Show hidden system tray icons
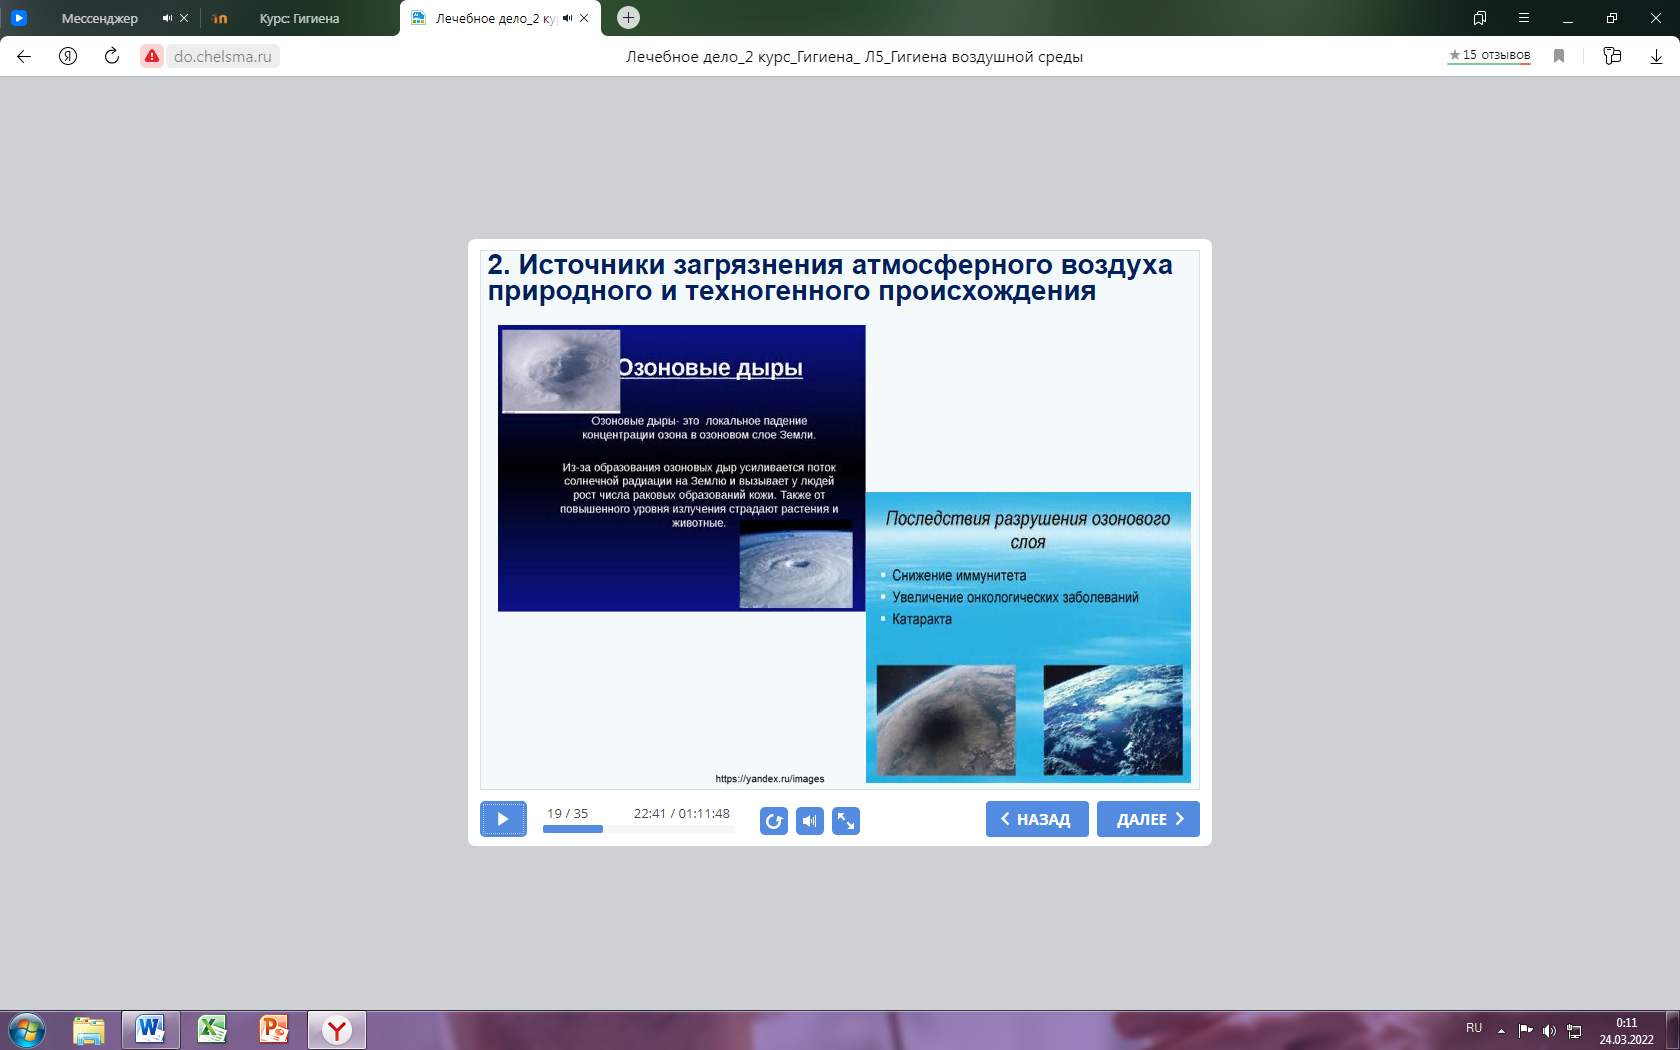Image resolution: width=1680 pixels, height=1050 pixels. tap(1501, 1030)
